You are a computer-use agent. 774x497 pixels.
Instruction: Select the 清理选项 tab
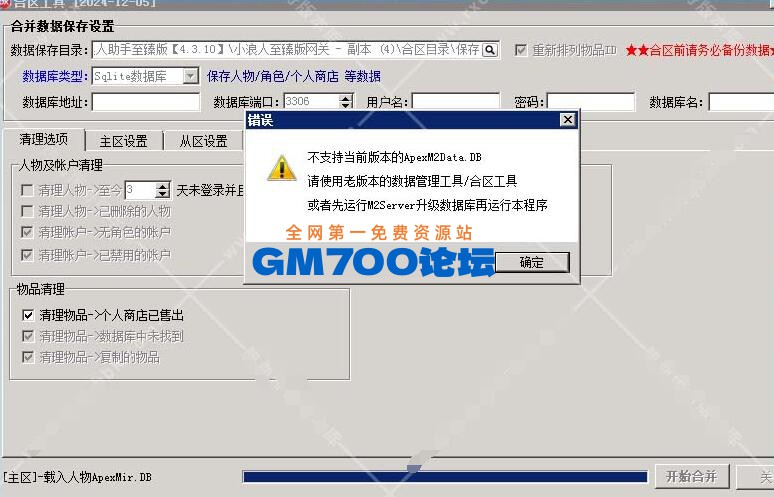(x=44, y=140)
